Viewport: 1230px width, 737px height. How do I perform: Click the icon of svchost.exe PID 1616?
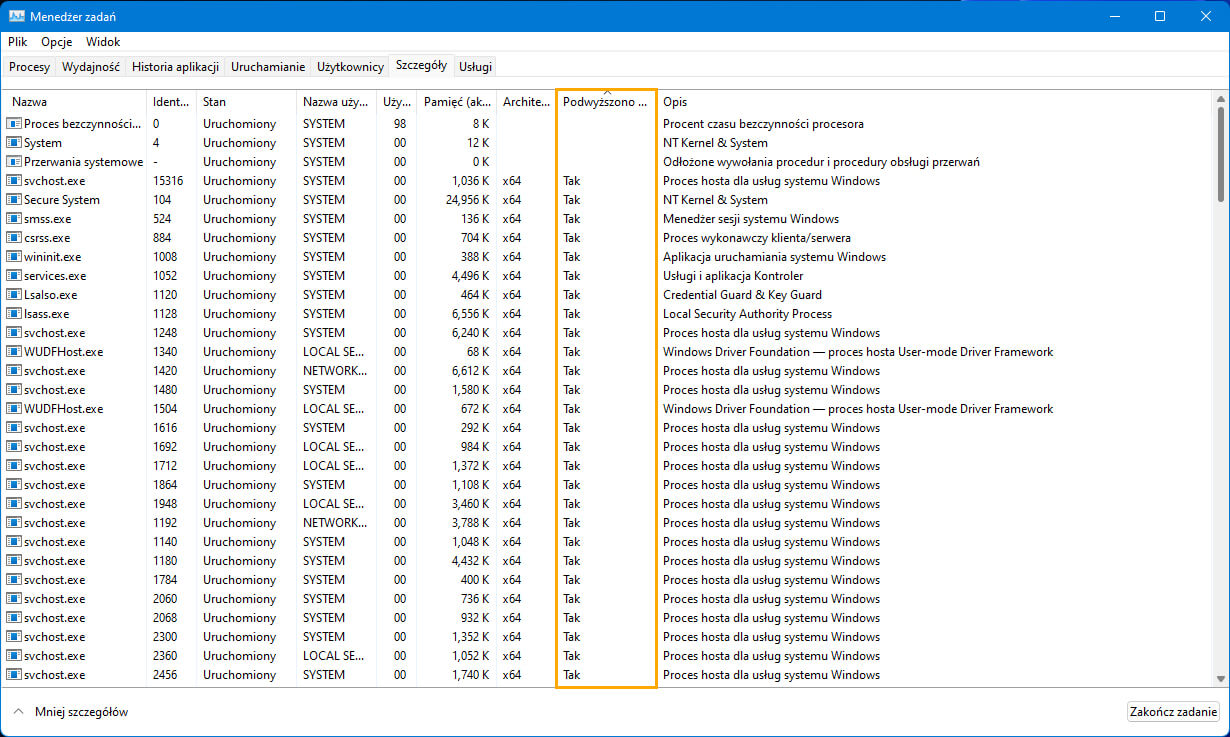tap(14, 428)
